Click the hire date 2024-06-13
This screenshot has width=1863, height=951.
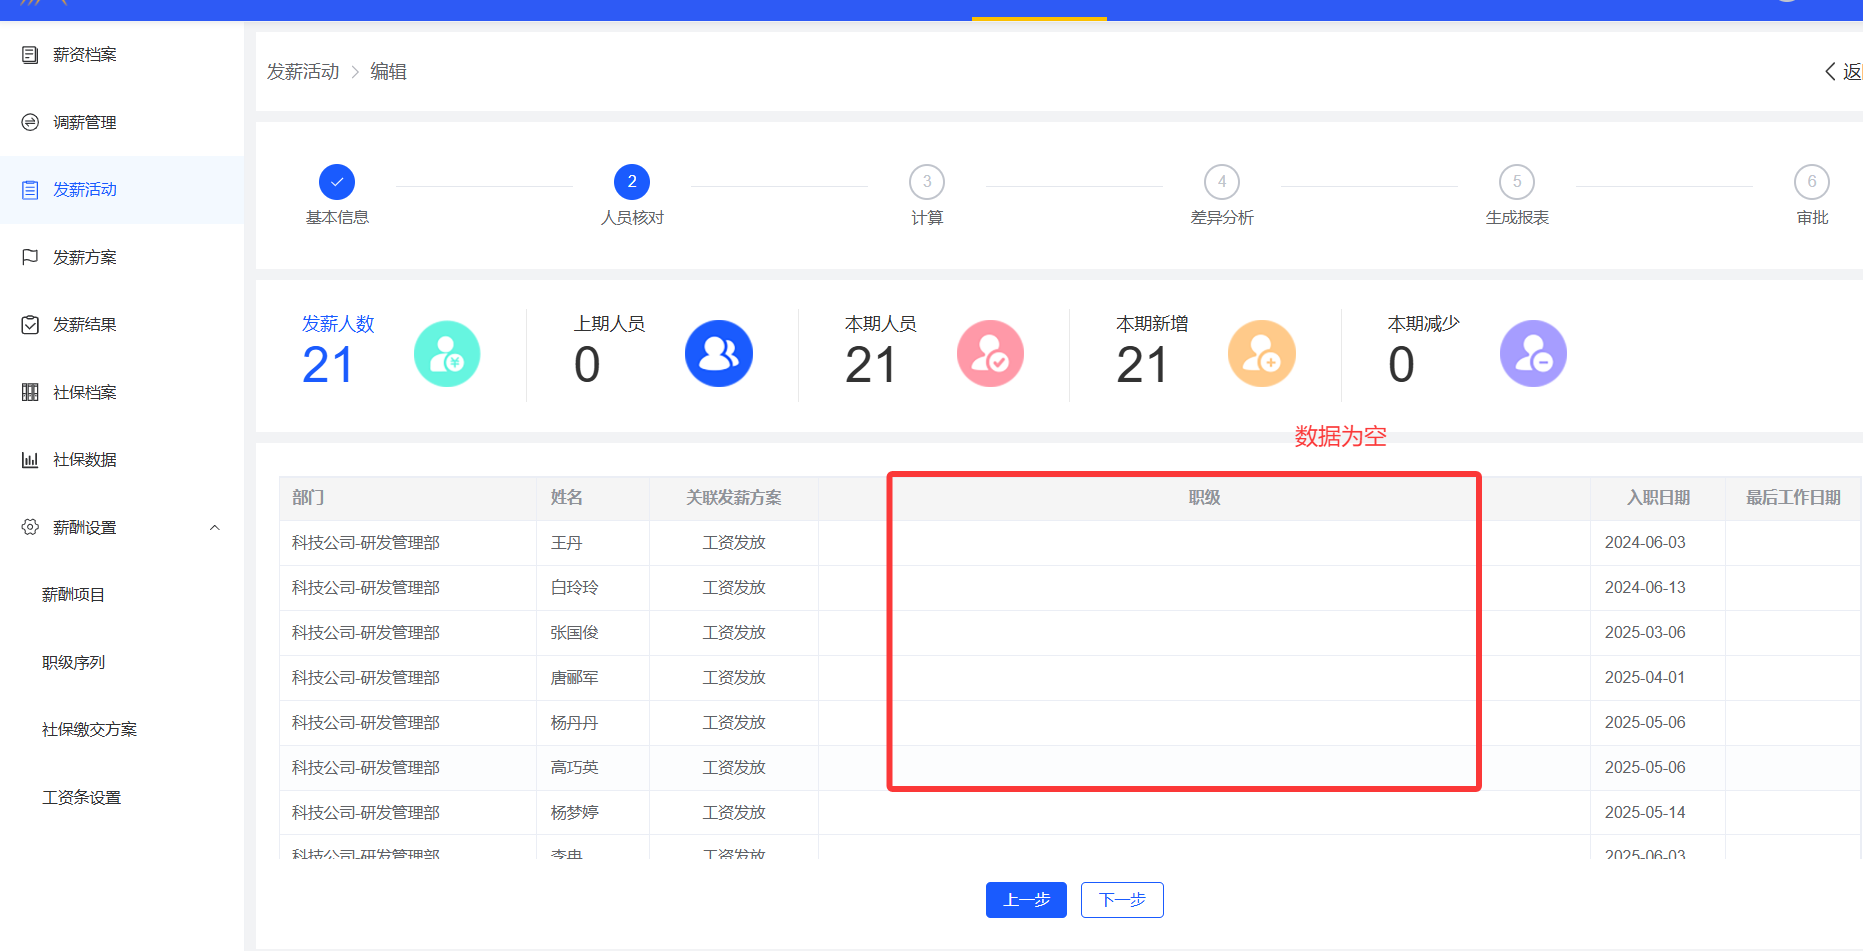click(1645, 588)
